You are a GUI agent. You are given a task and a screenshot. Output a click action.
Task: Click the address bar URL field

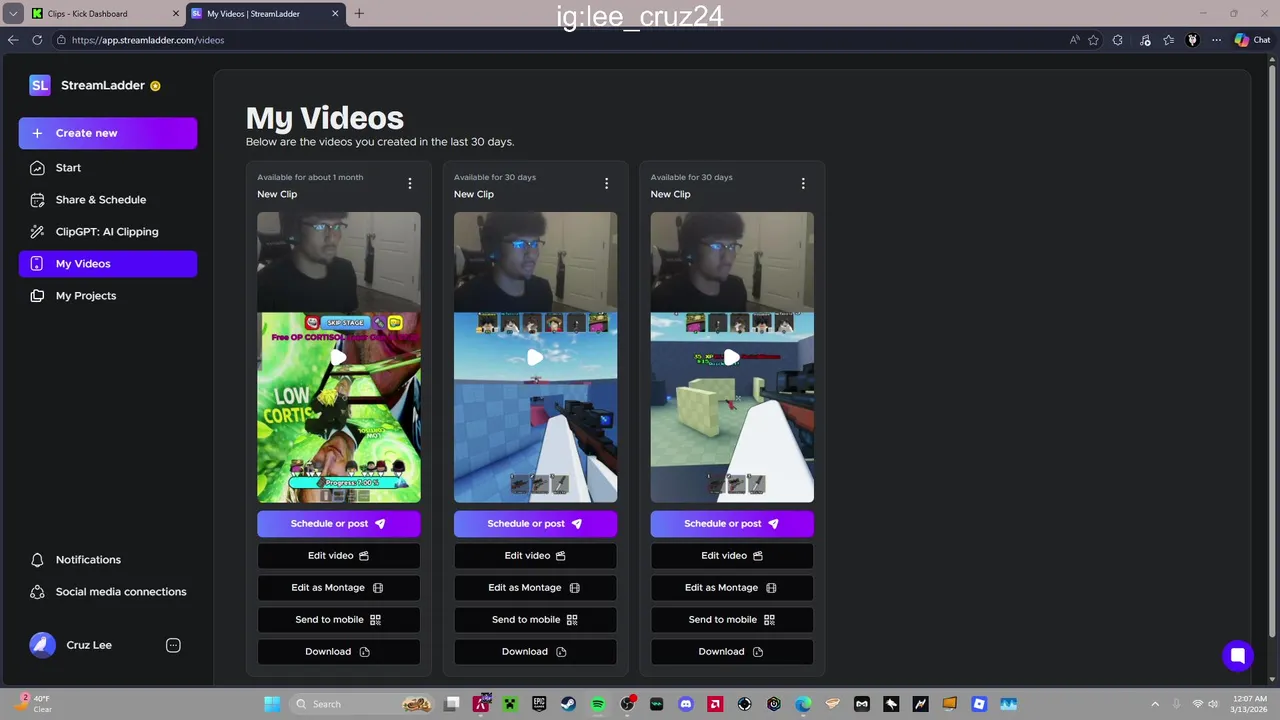coord(560,40)
